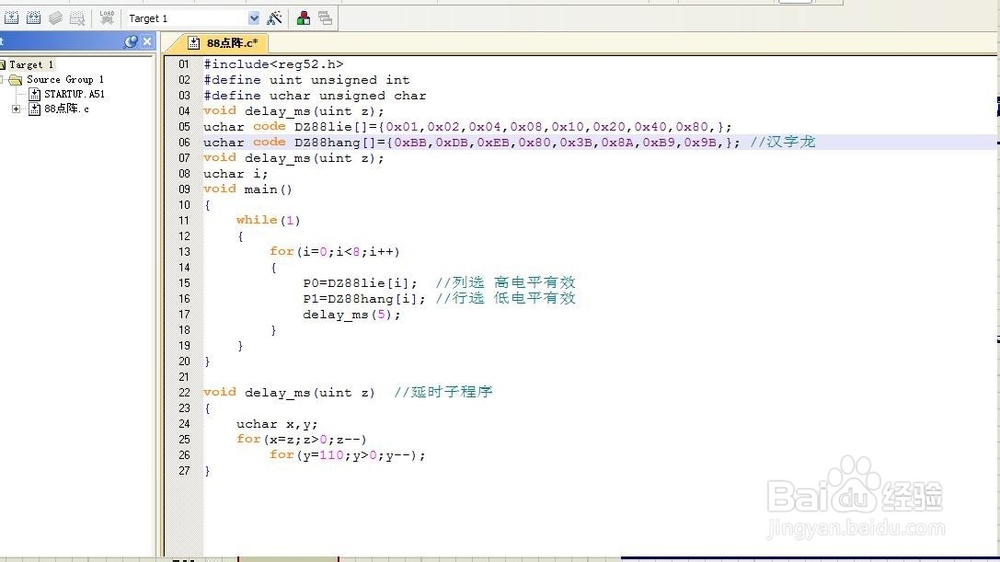The image size is (1000, 562).
Task: Click the //行选 低电平有效 comment
Action: (x=505, y=299)
